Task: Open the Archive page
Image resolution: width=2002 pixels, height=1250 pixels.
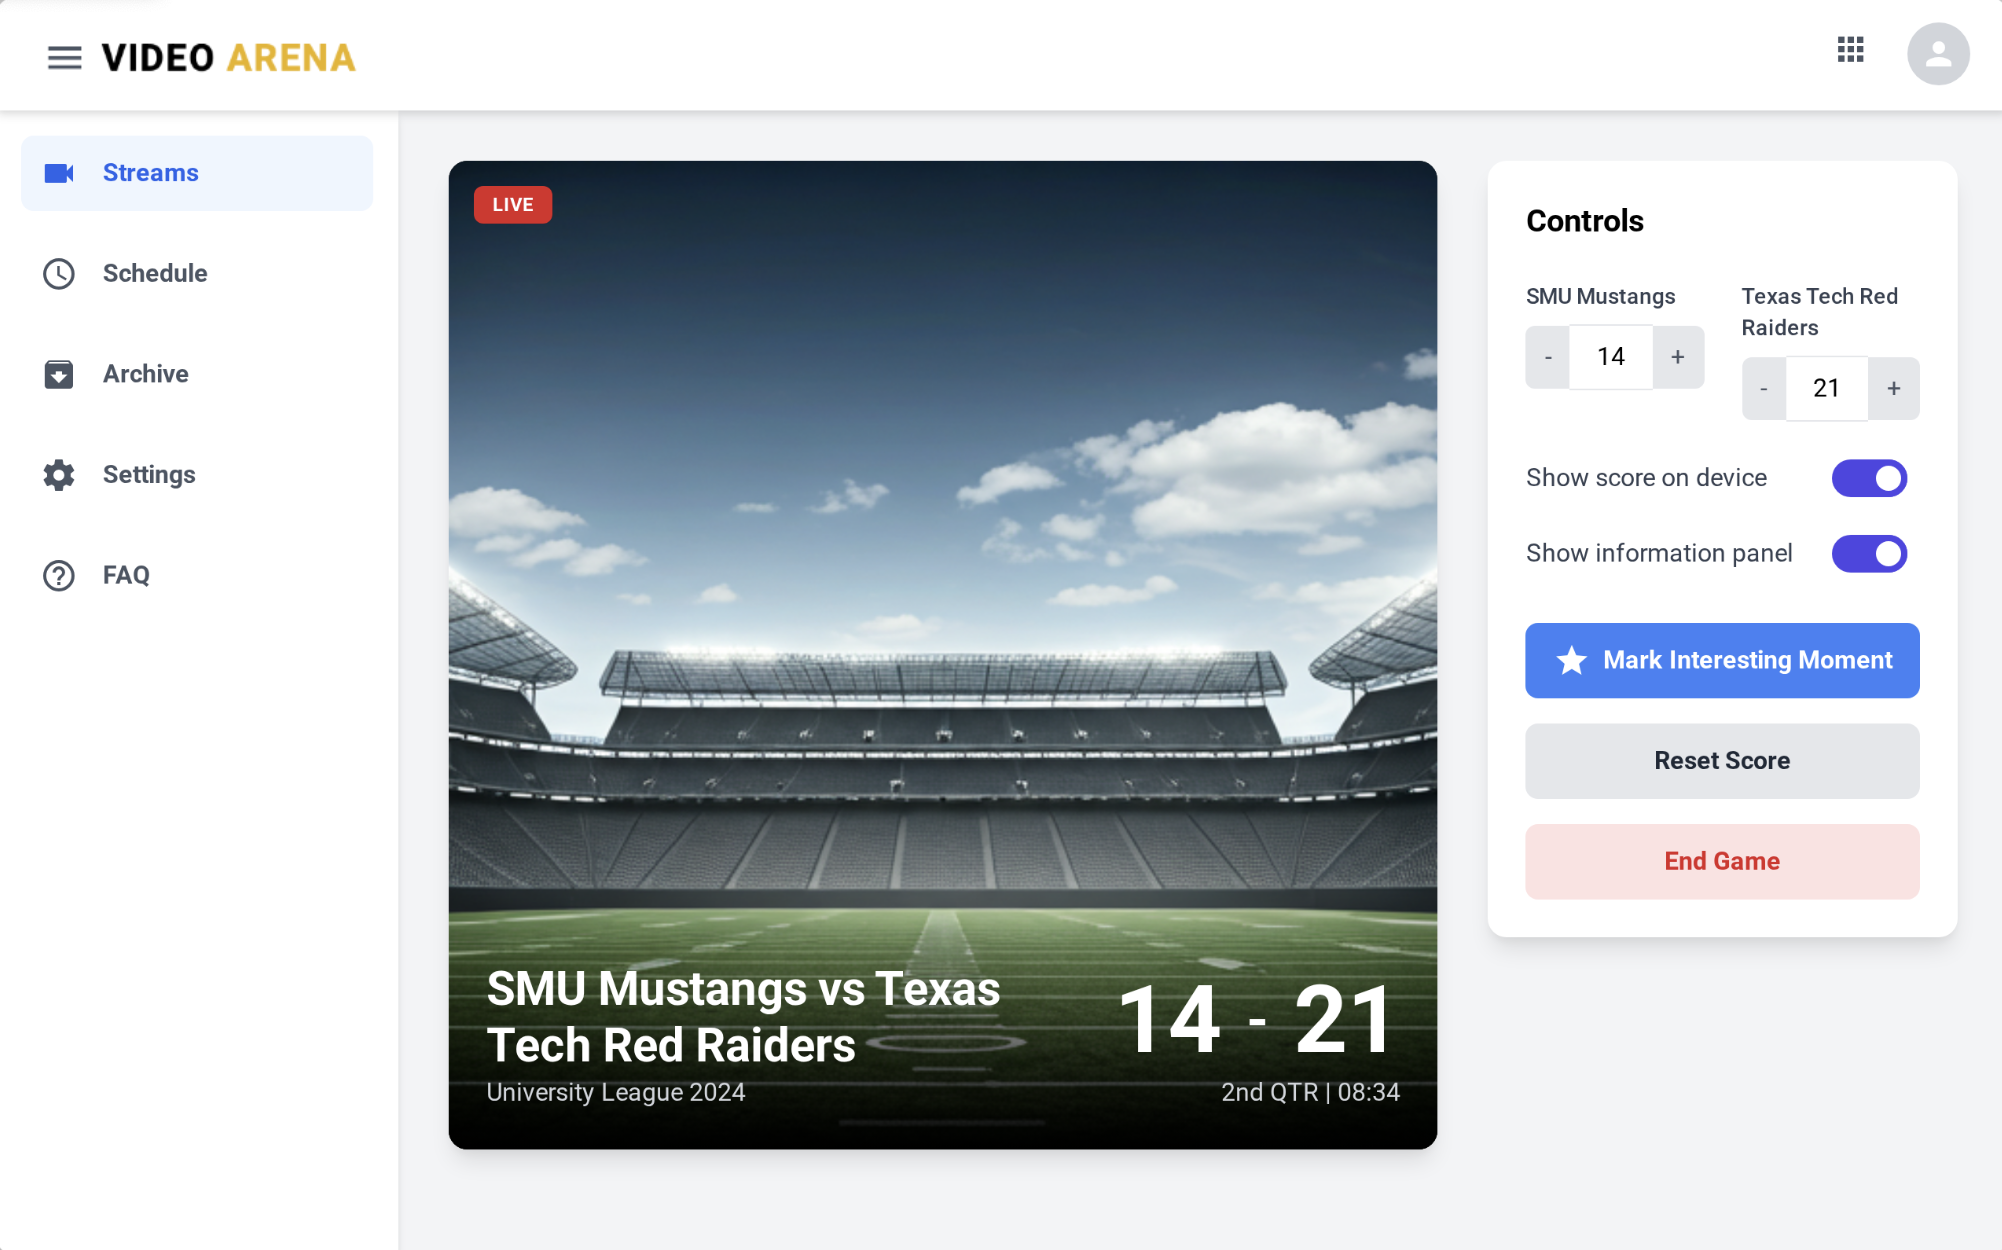Action: (x=197, y=374)
